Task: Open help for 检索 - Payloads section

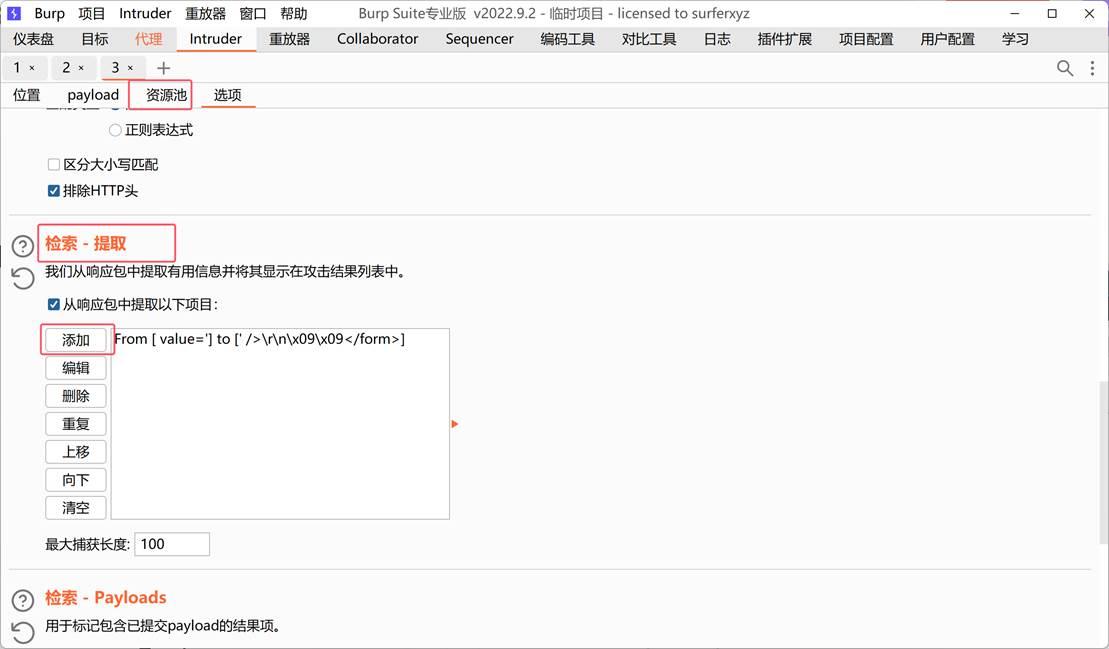Action: tap(23, 600)
